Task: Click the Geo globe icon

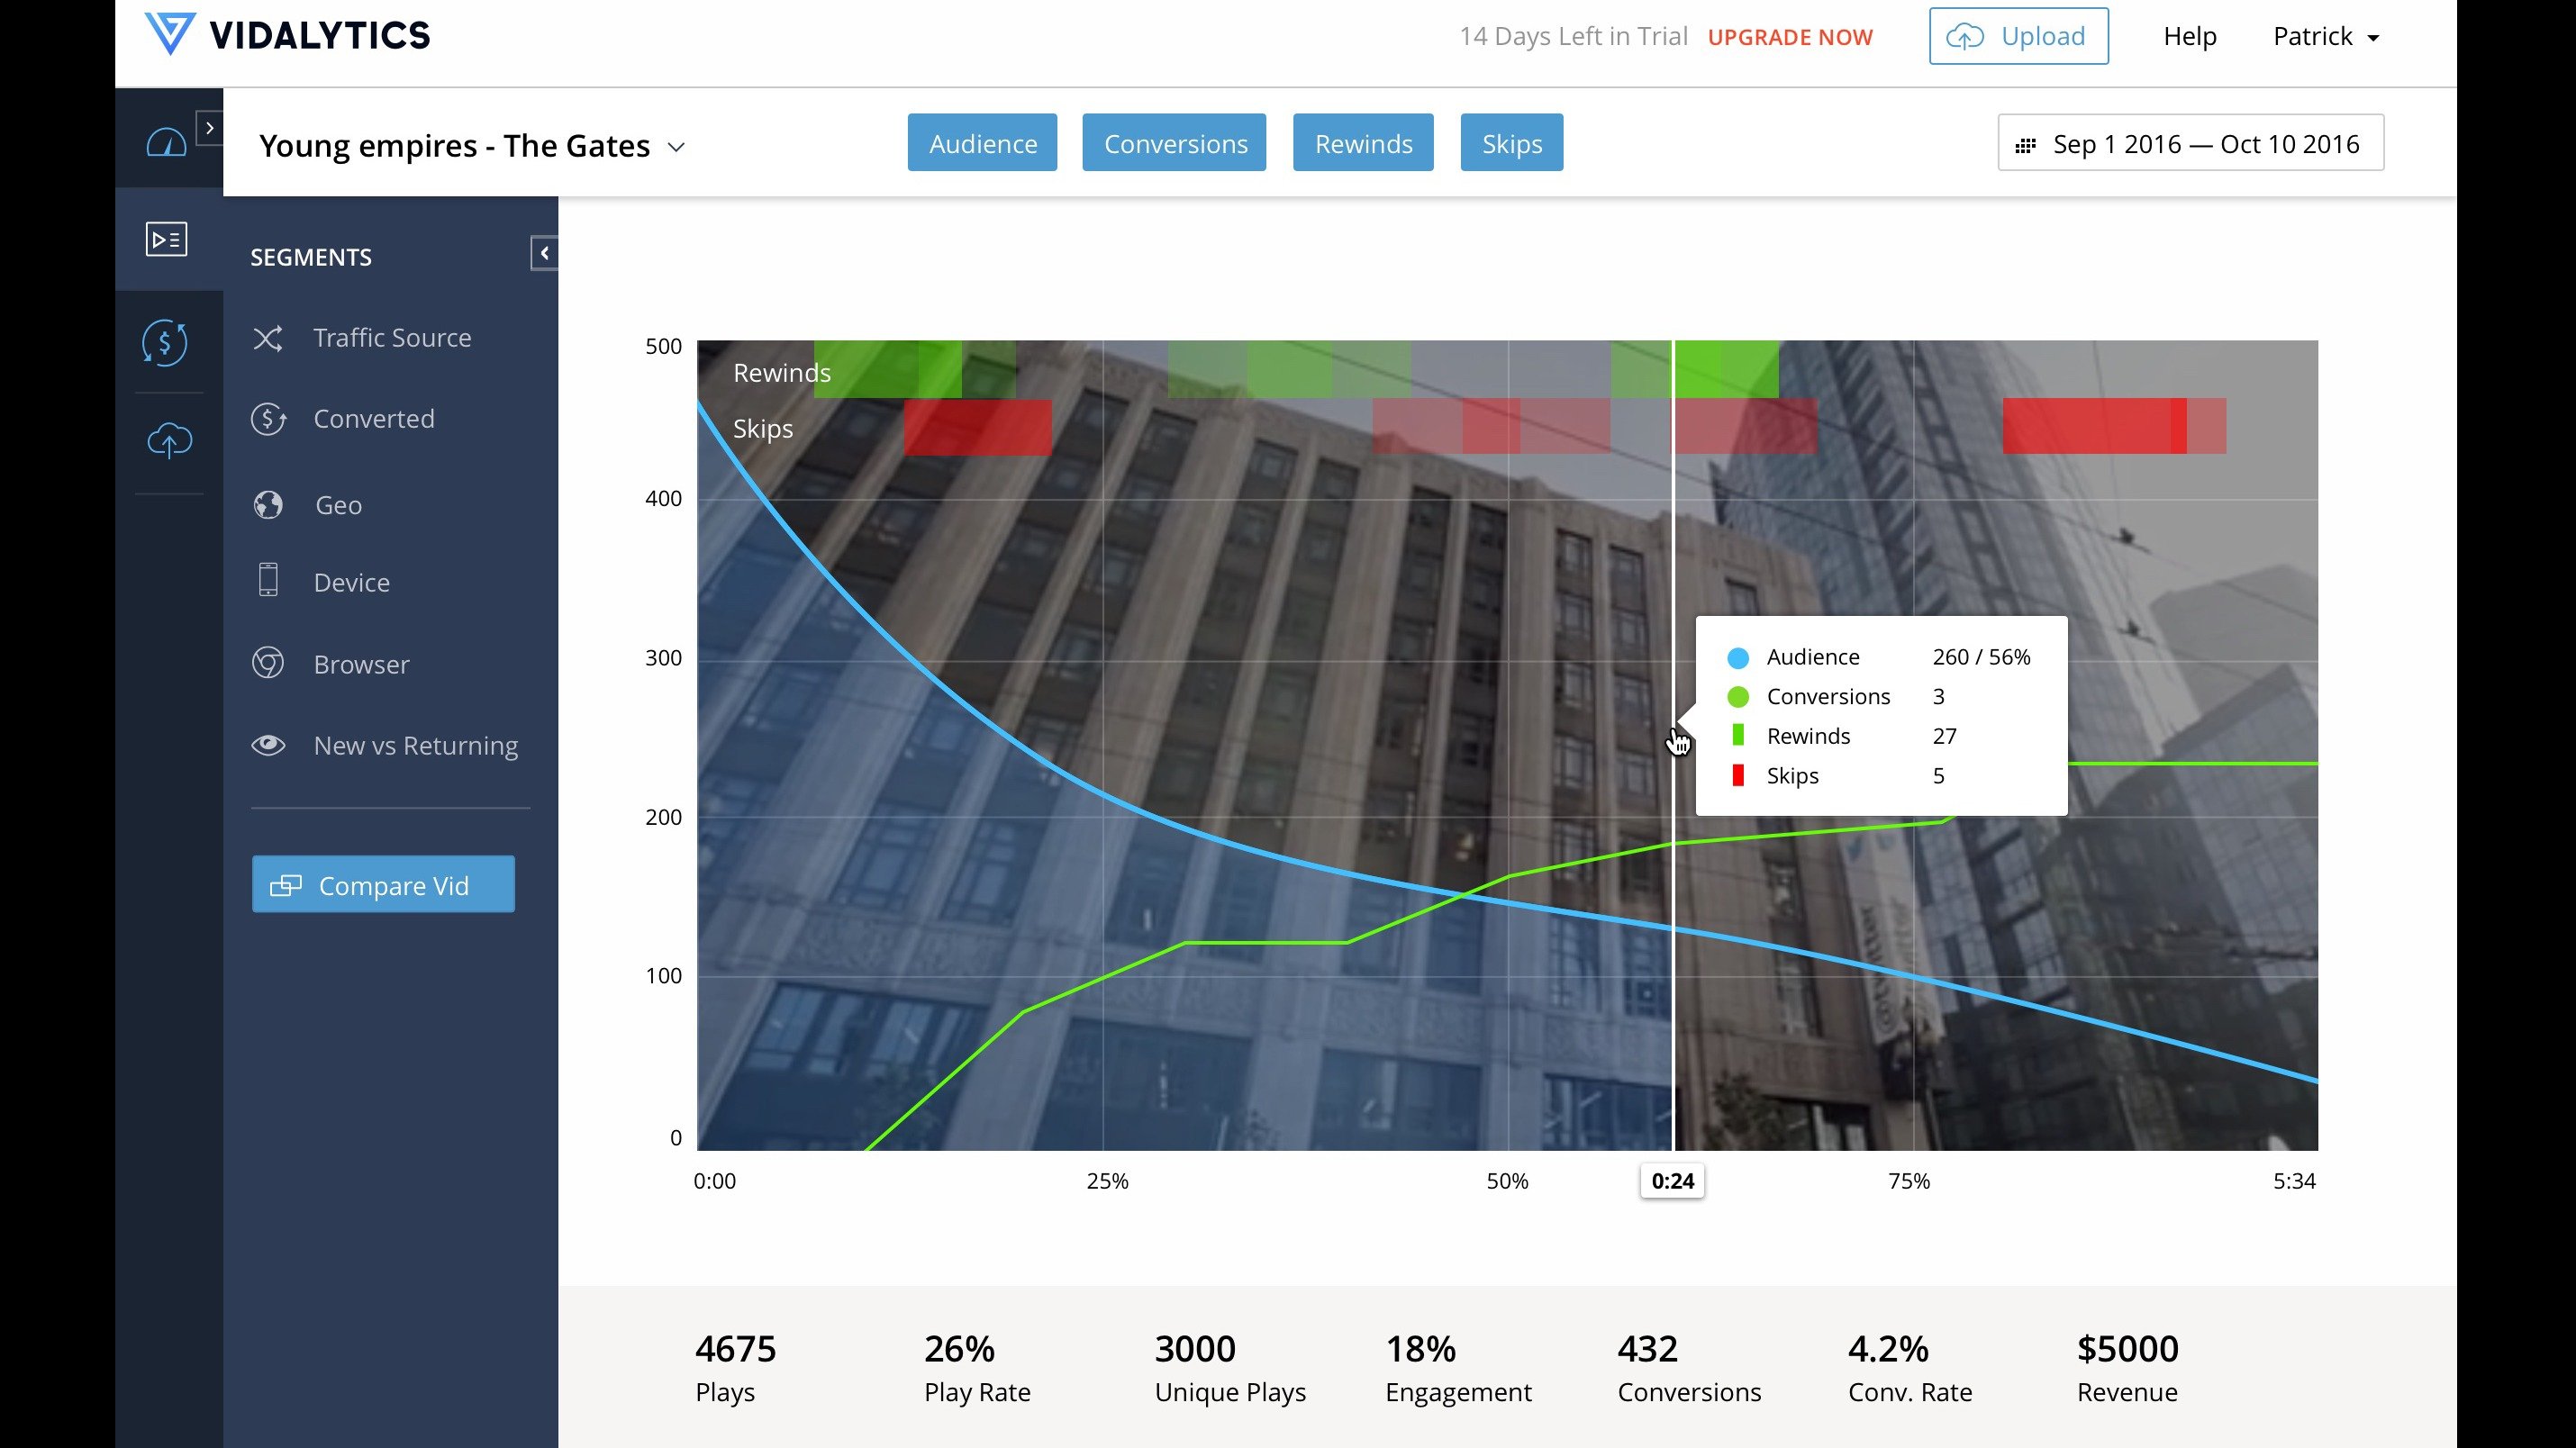Action: pyautogui.click(x=268, y=505)
